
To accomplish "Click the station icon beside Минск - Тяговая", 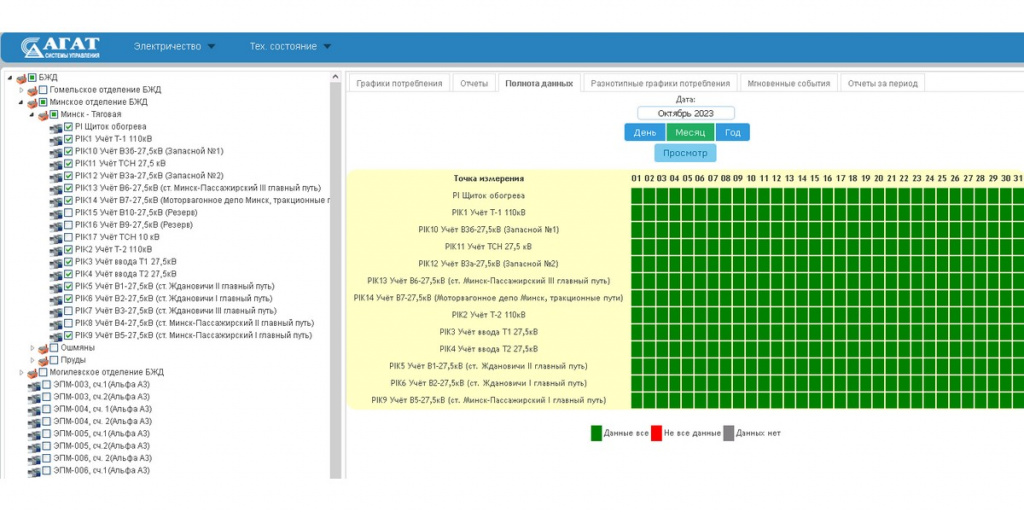I will point(43,115).
